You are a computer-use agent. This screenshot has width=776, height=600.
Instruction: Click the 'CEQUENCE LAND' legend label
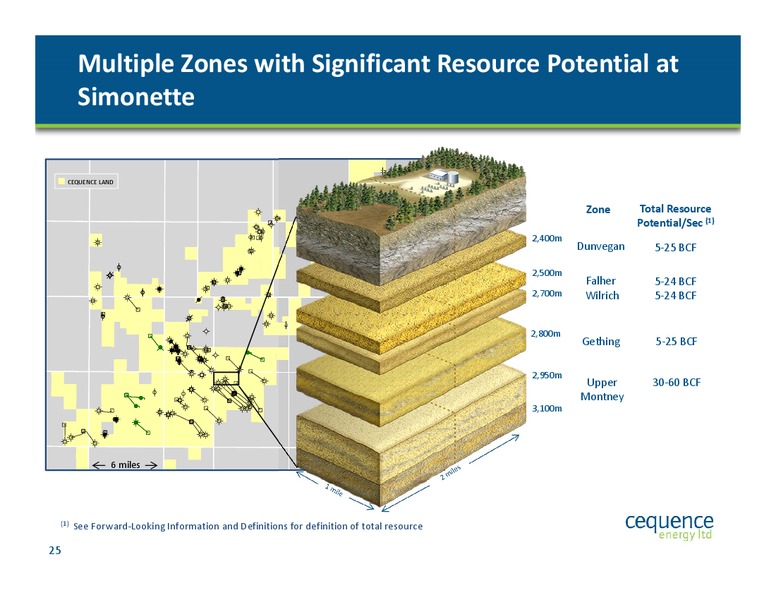pos(91,182)
